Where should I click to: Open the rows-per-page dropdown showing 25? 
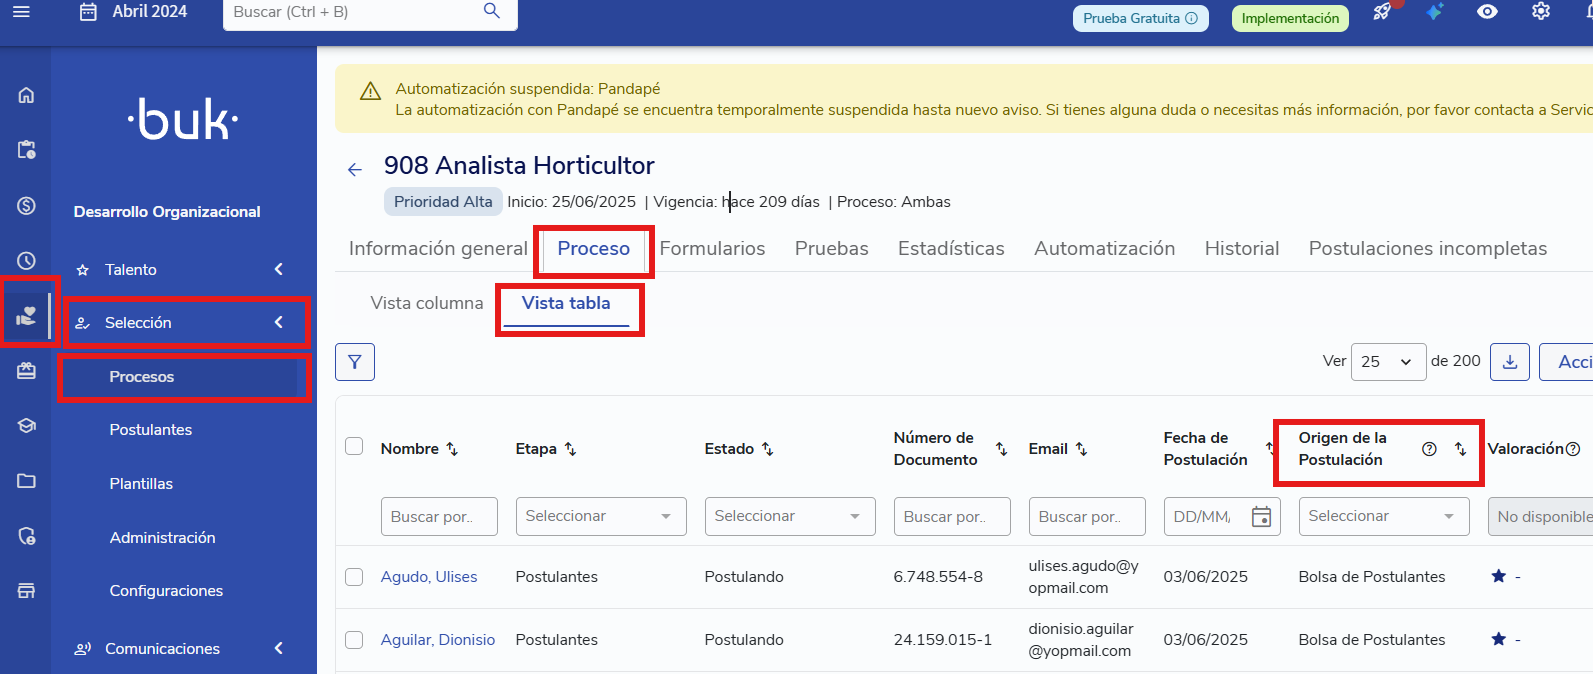click(x=1386, y=362)
